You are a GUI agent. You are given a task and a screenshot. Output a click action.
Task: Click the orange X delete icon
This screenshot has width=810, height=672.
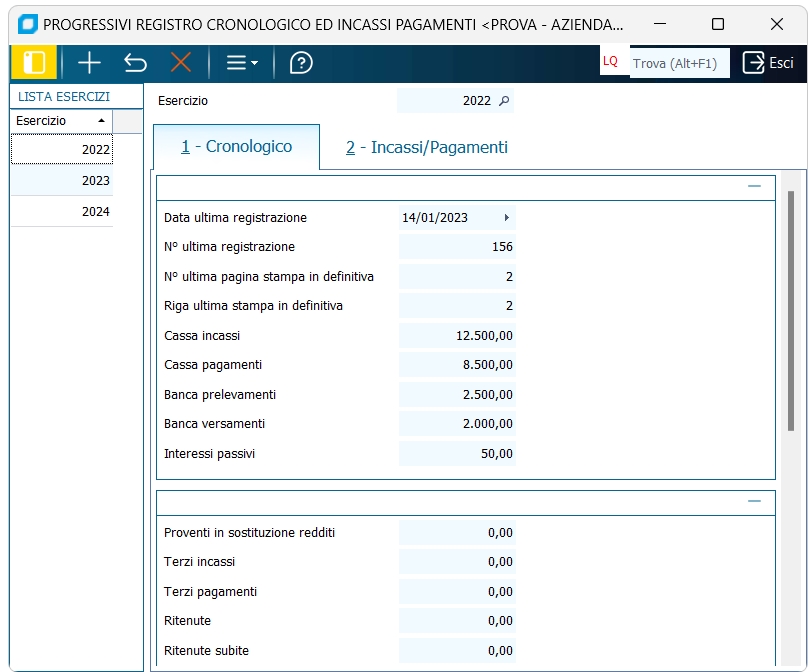tap(181, 63)
